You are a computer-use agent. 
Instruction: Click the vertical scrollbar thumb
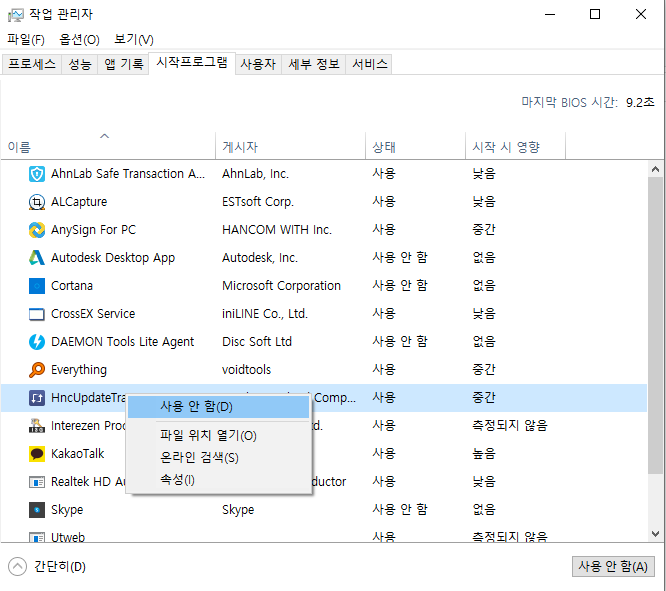tap(655, 325)
